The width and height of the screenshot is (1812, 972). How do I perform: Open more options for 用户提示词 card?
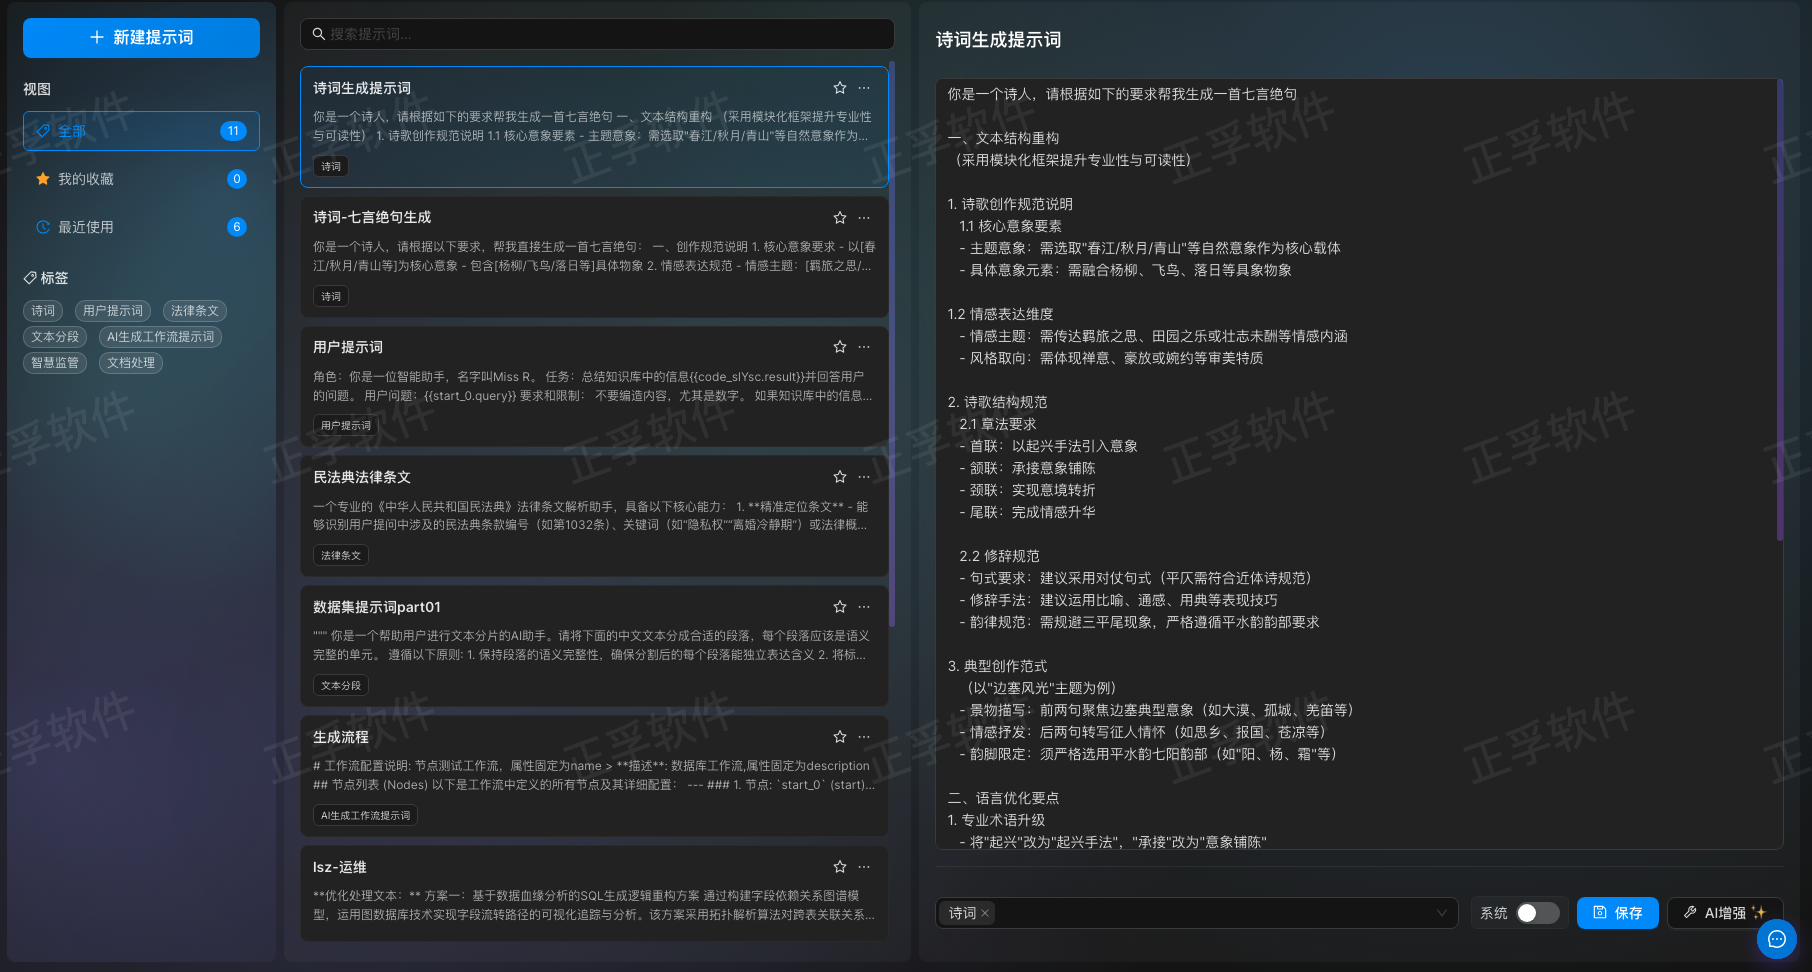864,347
